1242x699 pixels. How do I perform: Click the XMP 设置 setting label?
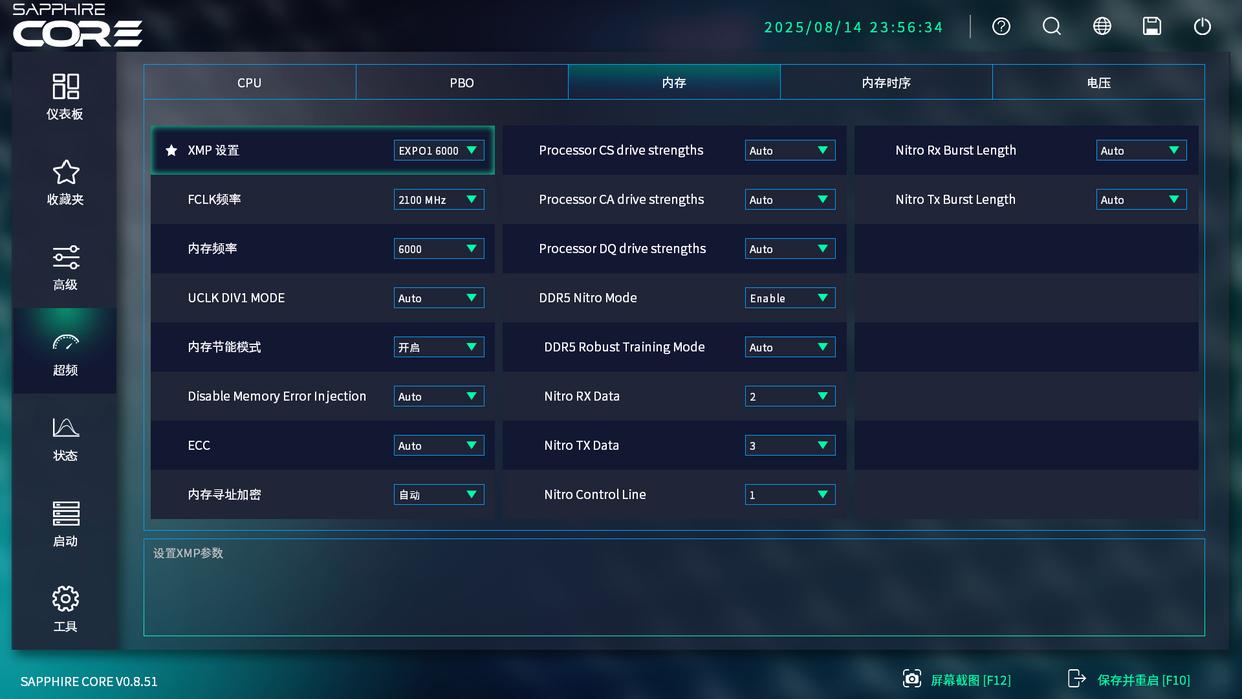(213, 150)
